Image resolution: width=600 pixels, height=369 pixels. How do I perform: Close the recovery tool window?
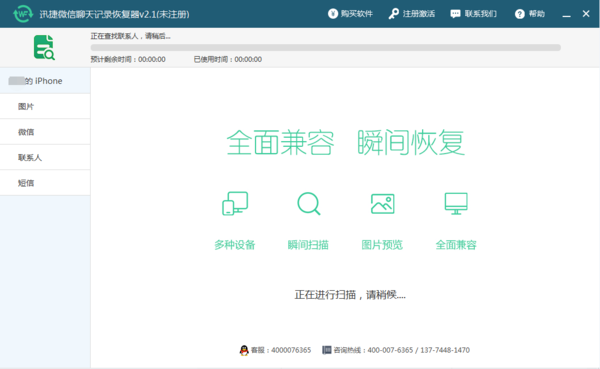586,14
